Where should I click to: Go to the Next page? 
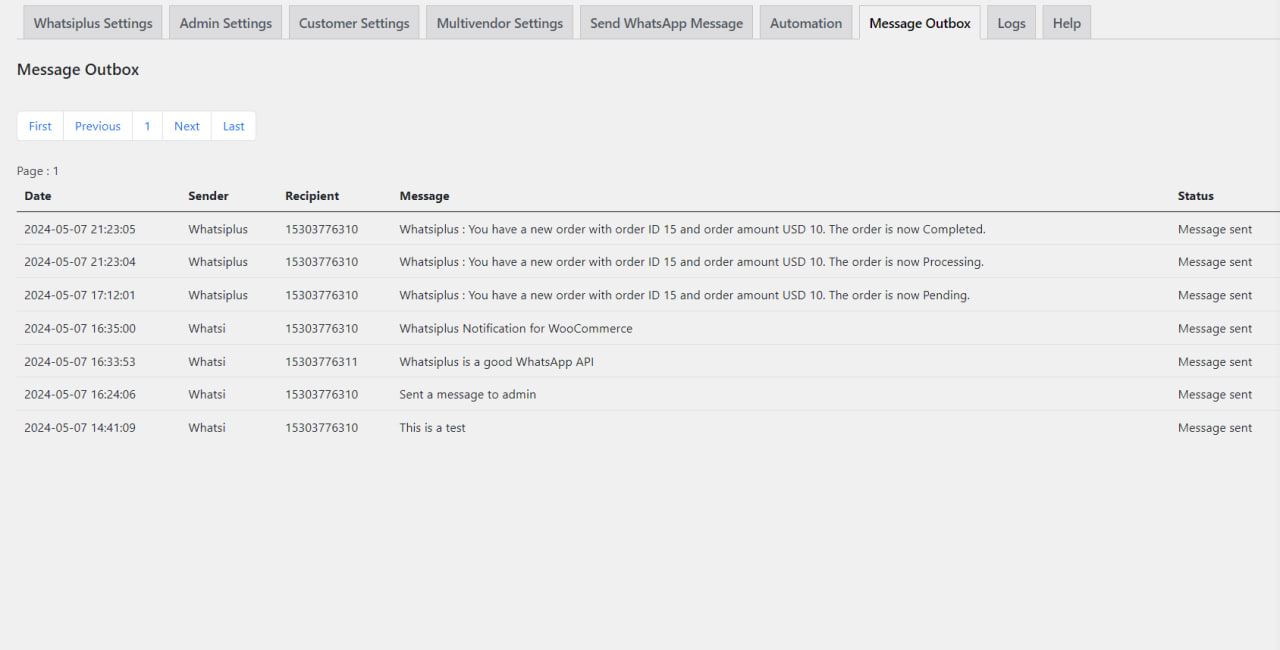(186, 125)
